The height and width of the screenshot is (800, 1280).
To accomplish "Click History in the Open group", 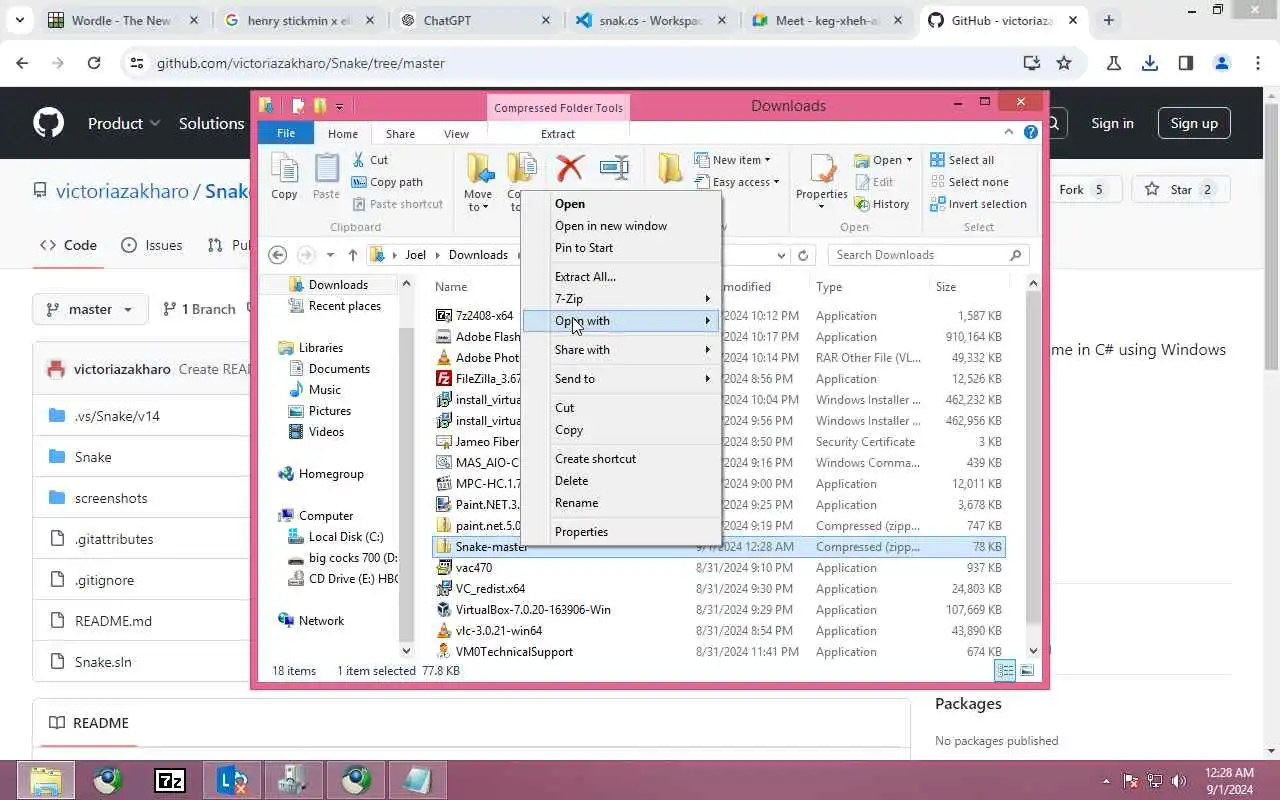I will coord(882,204).
